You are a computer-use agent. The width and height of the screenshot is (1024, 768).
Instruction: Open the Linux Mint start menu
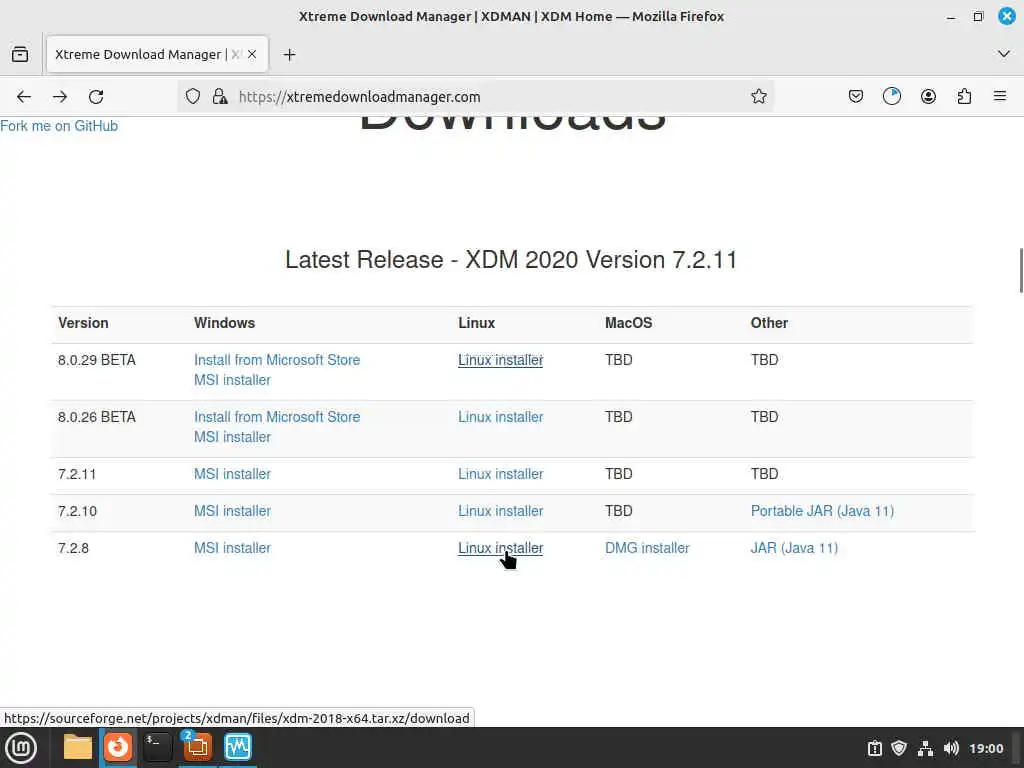point(21,748)
